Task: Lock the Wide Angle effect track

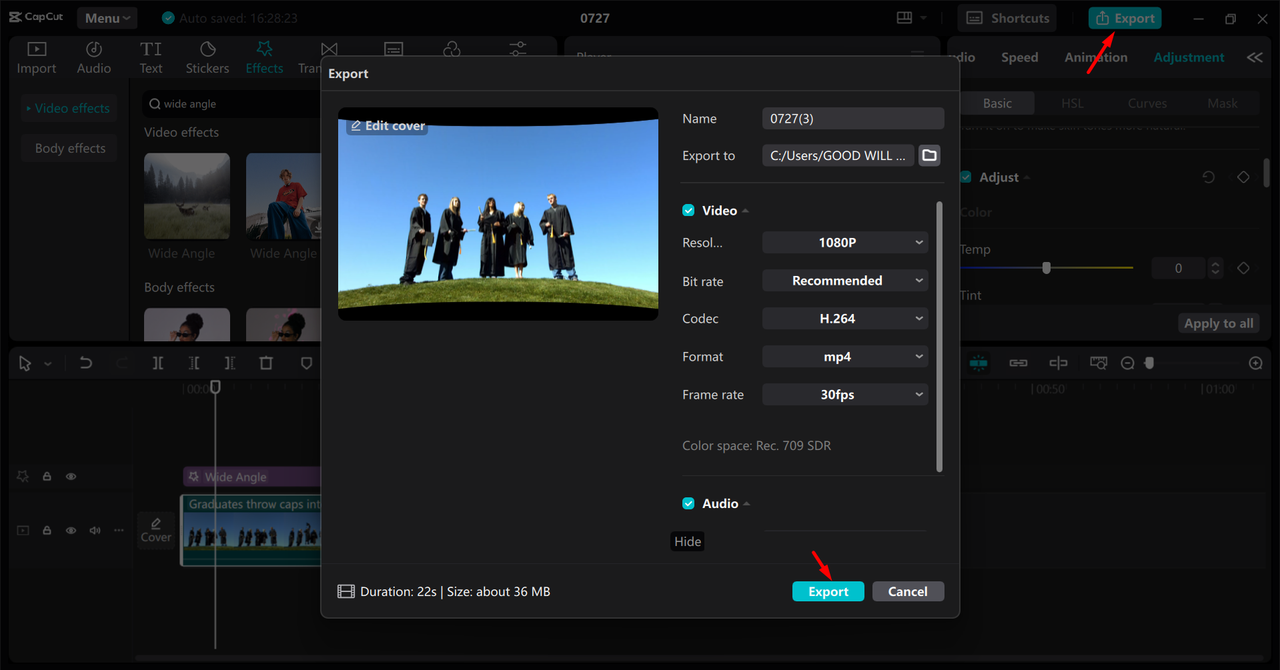Action: (47, 477)
